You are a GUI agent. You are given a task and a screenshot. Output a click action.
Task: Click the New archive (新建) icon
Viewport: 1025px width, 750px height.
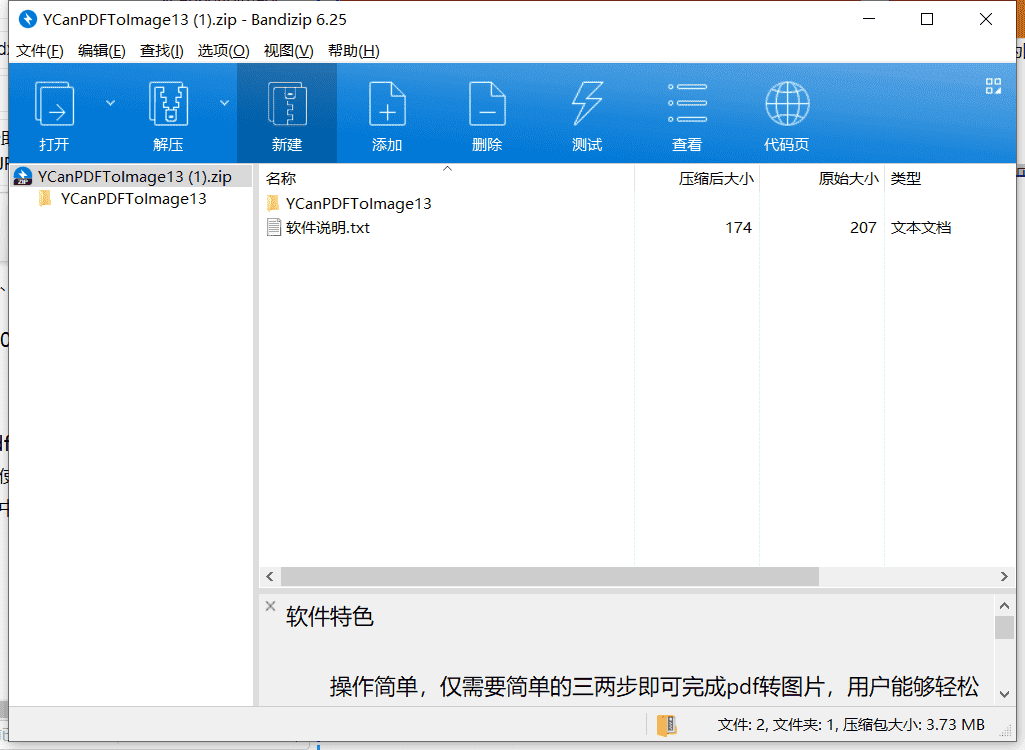pos(287,104)
